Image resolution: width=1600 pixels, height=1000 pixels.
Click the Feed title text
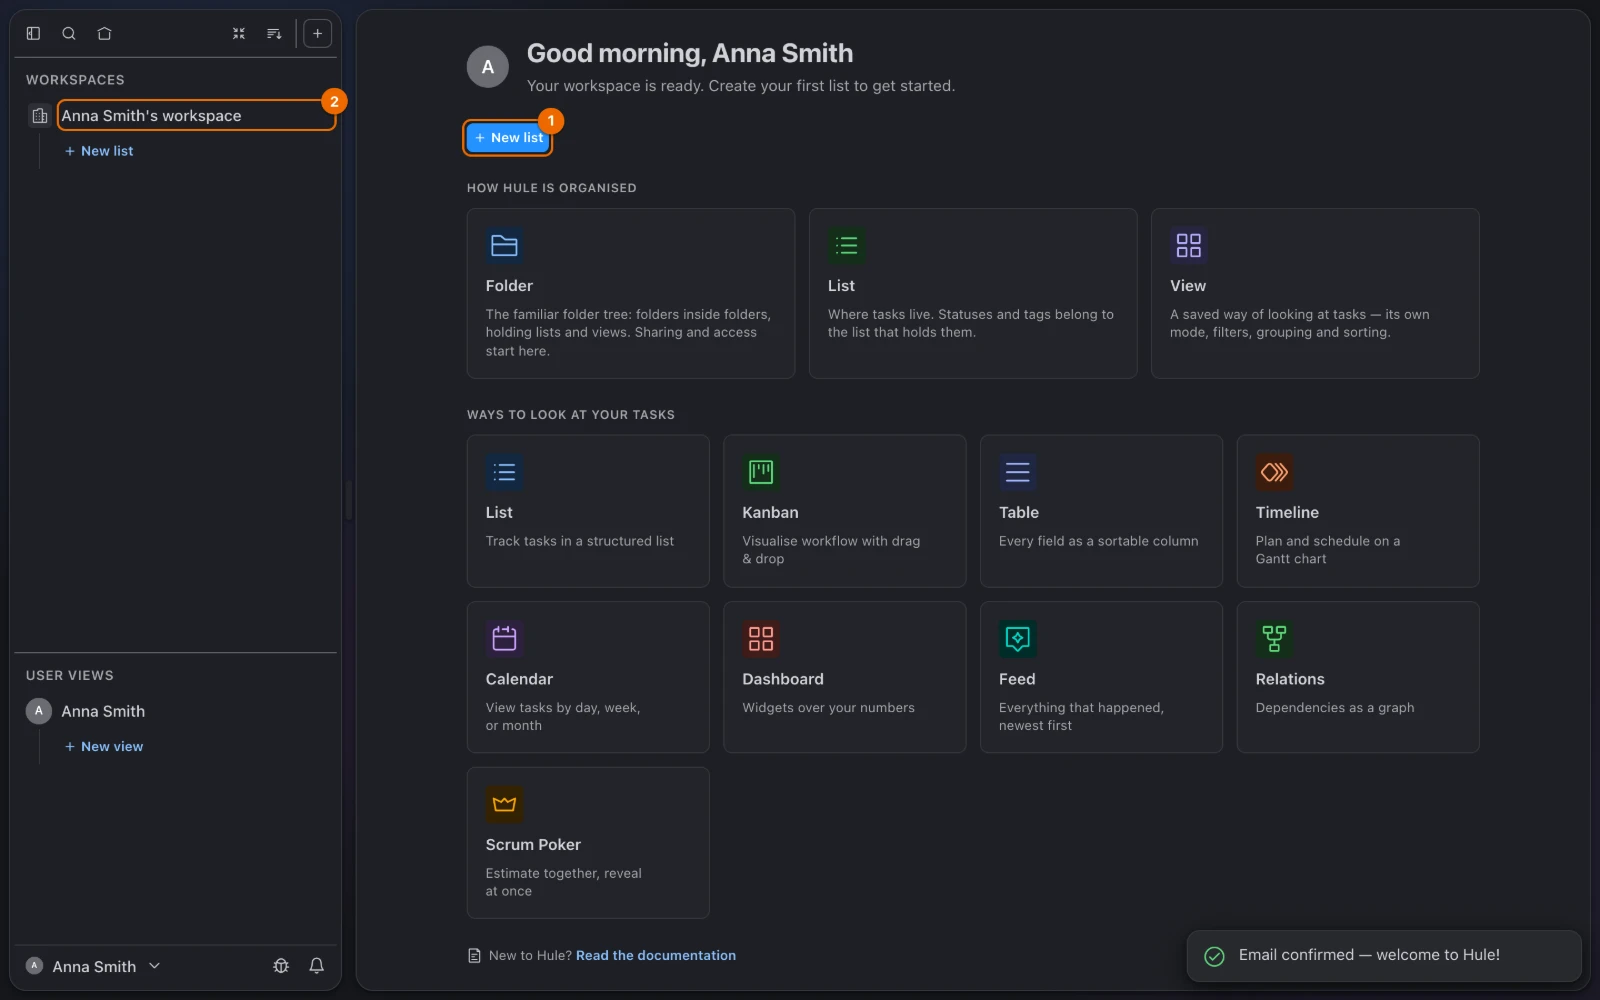1017,679
